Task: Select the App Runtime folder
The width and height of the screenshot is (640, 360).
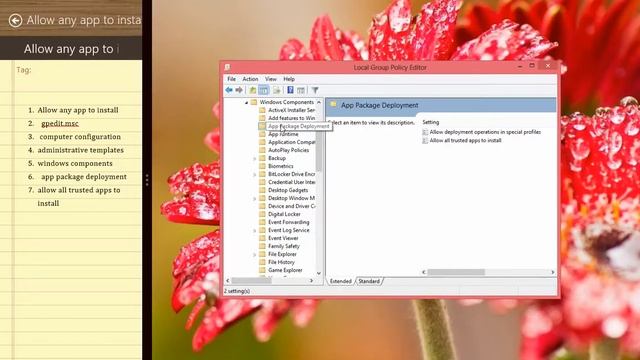Action: (x=283, y=134)
